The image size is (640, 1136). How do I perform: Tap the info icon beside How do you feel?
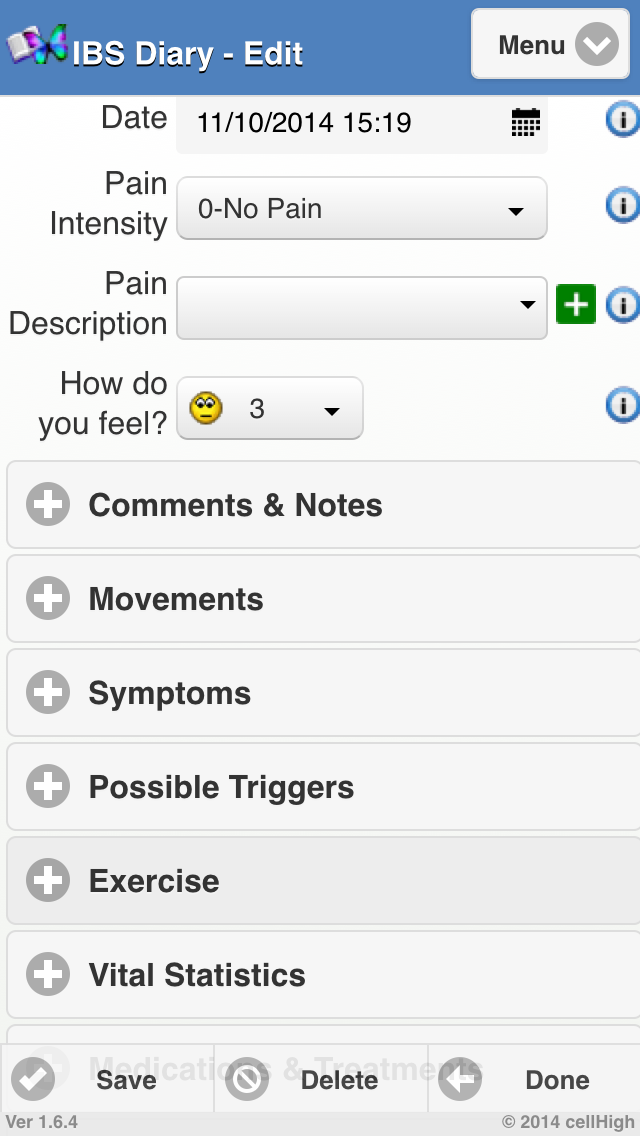click(622, 405)
